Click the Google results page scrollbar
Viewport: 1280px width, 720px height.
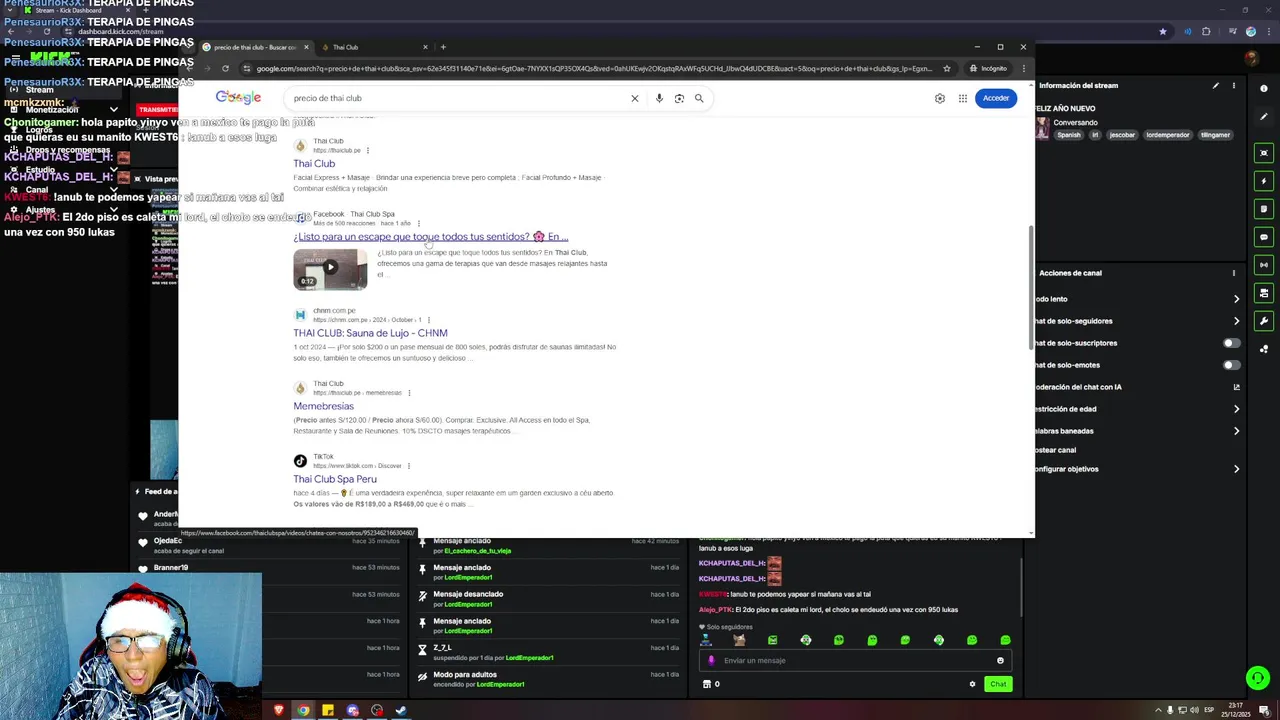click(1031, 288)
